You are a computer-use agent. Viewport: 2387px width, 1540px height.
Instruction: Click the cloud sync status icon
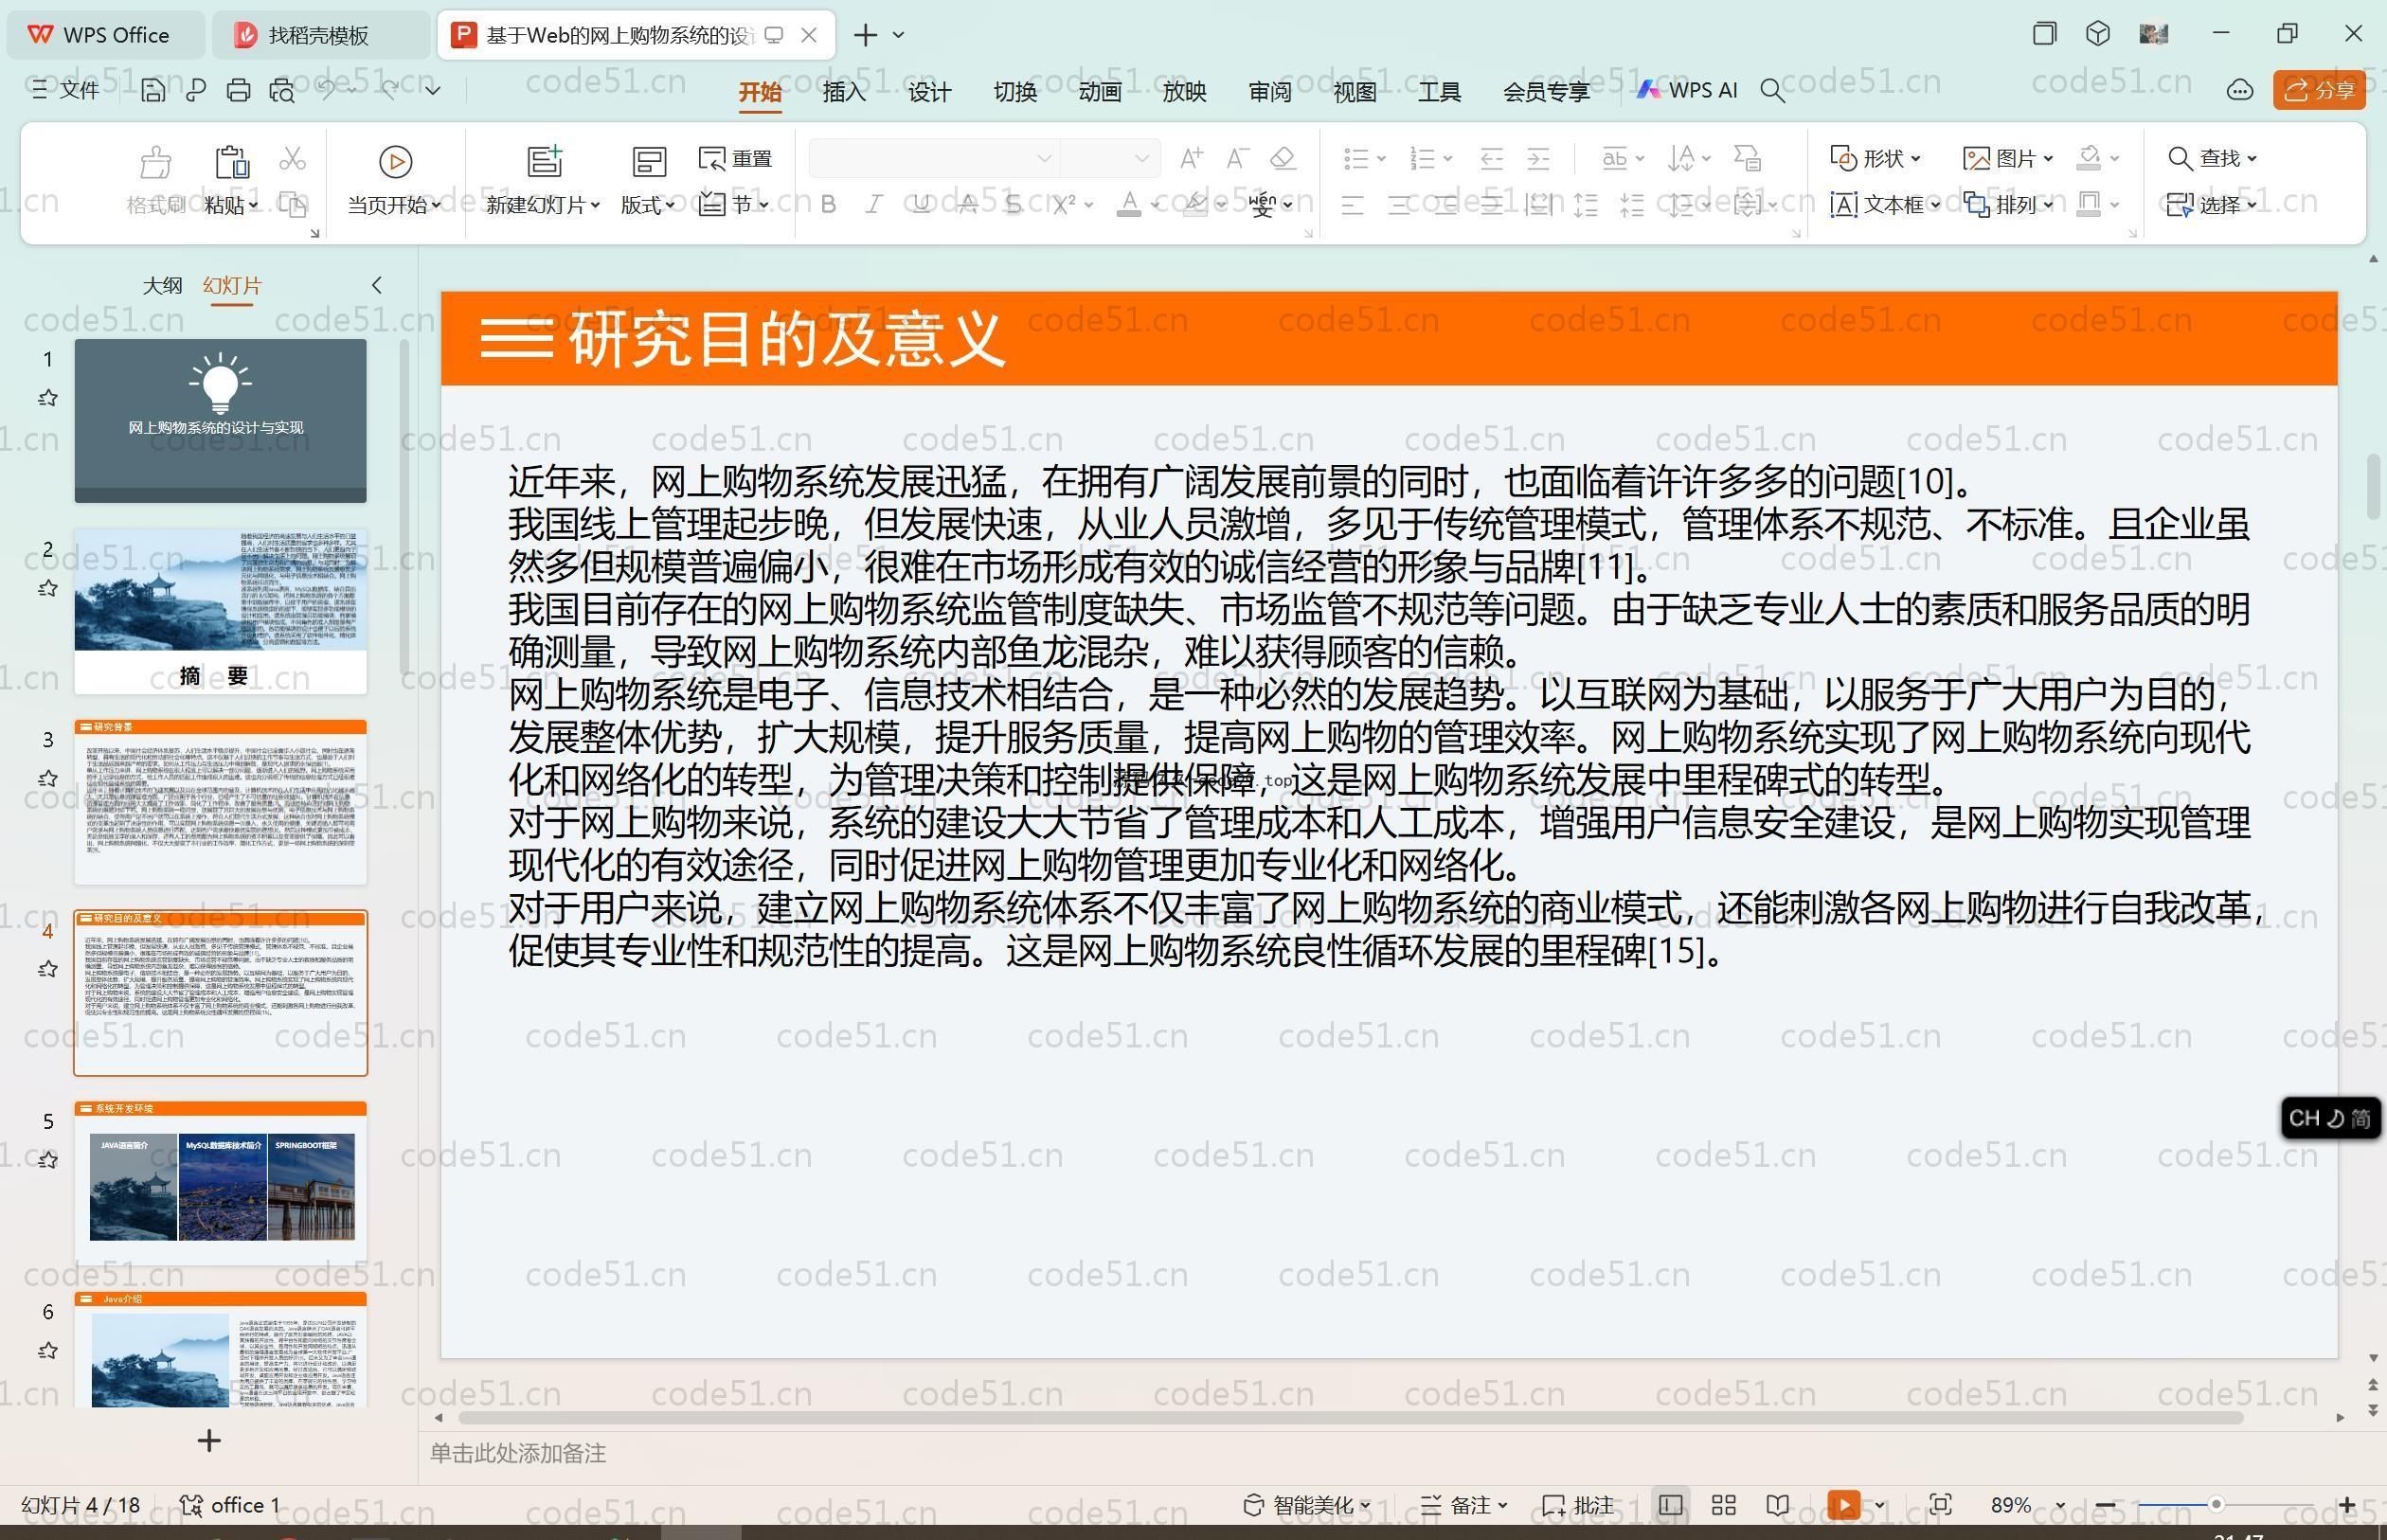point(2240,90)
